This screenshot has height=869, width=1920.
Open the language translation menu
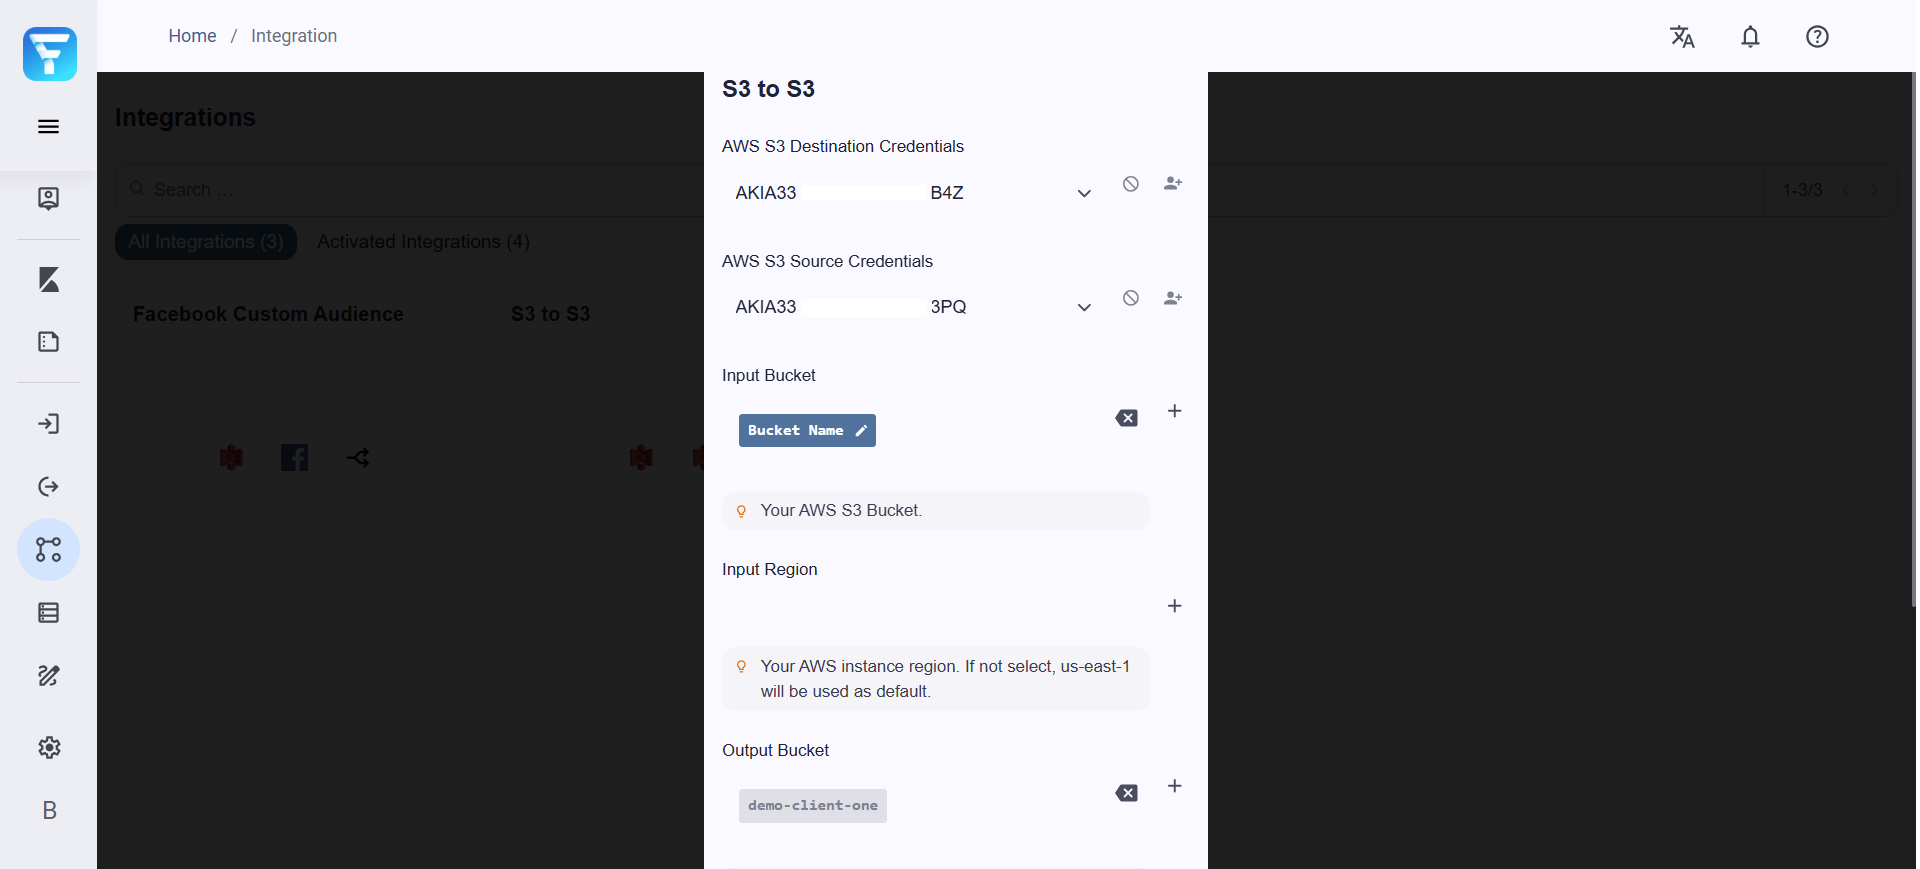click(x=1683, y=36)
